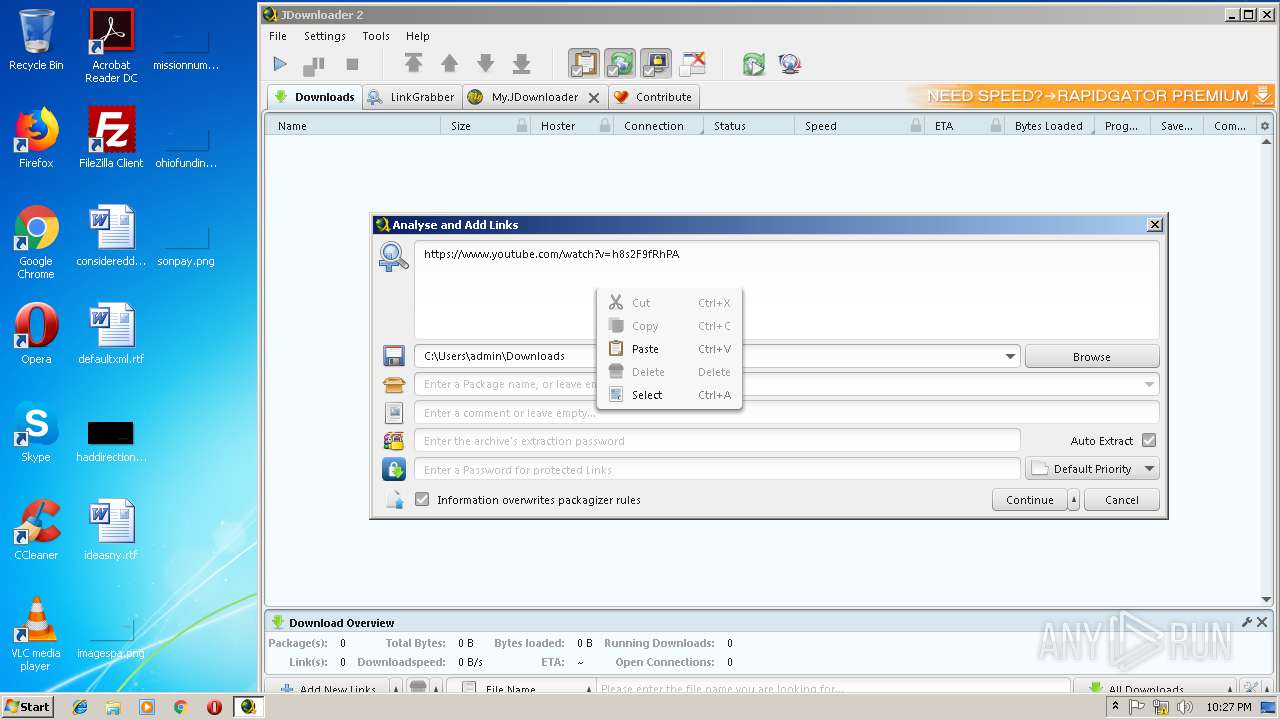Image resolution: width=1280 pixels, height=720 pixels.
Task: Click the save destination disk icon
Action: tap(394, 356)
